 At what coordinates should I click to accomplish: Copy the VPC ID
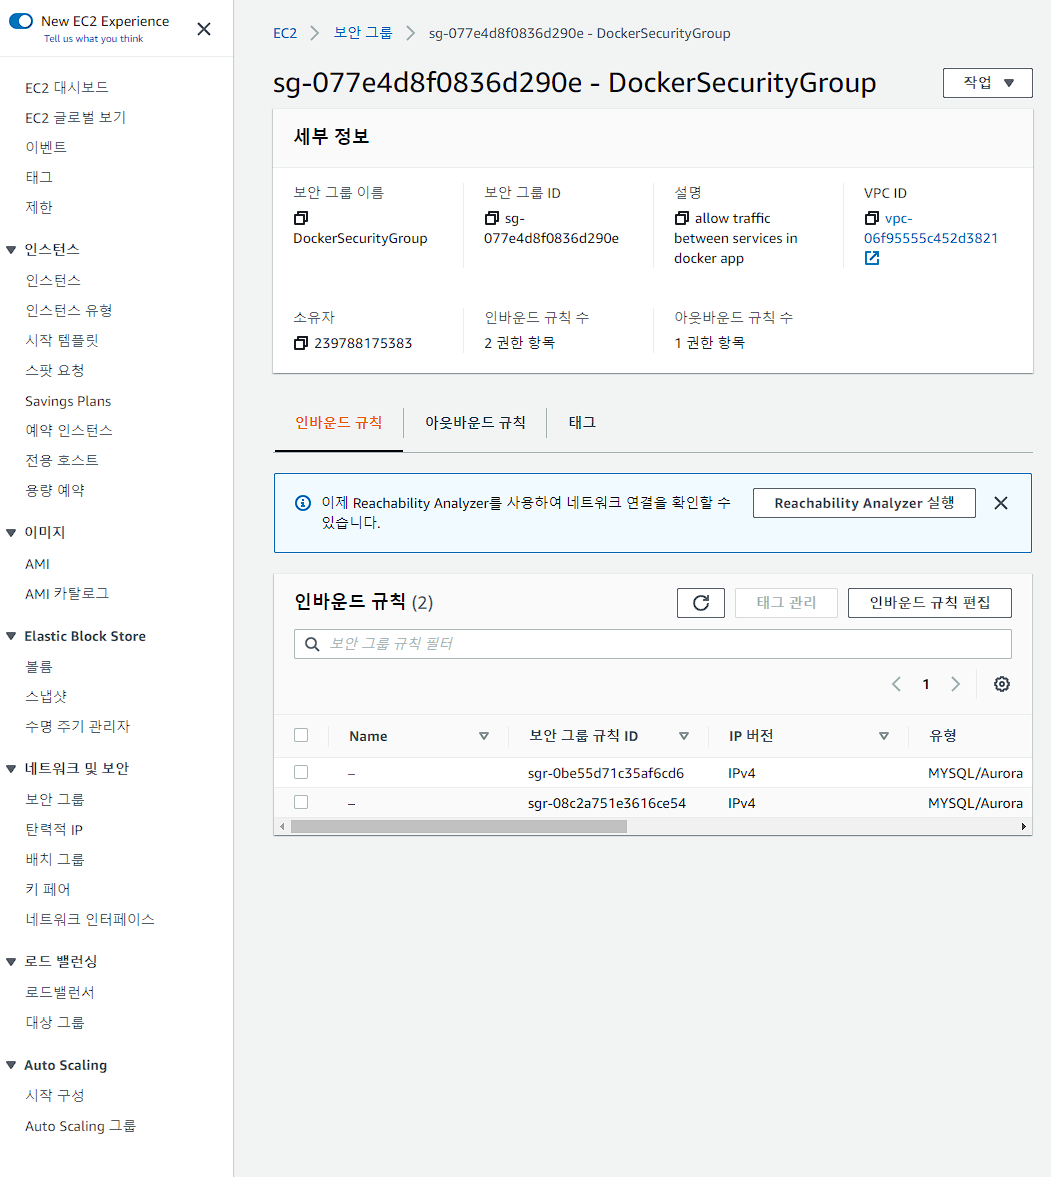coord(872,218)
